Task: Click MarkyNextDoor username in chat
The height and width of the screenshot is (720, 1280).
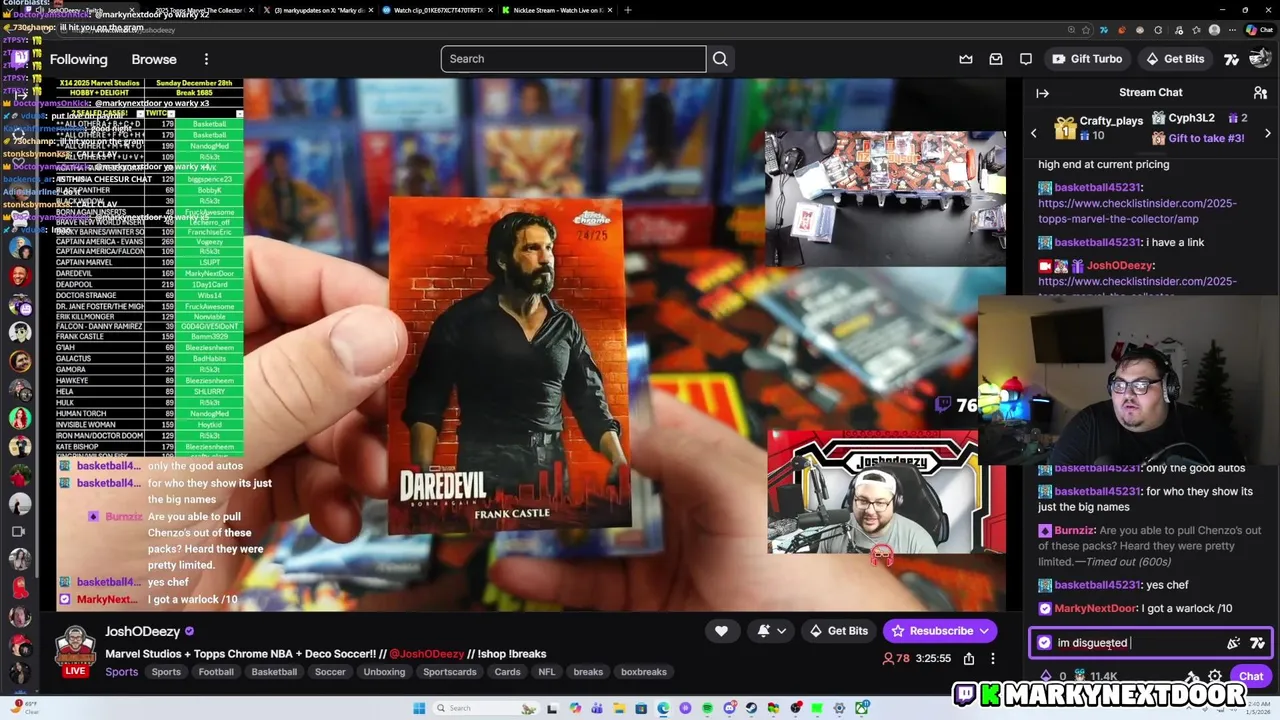Action: click(1096, 608)
